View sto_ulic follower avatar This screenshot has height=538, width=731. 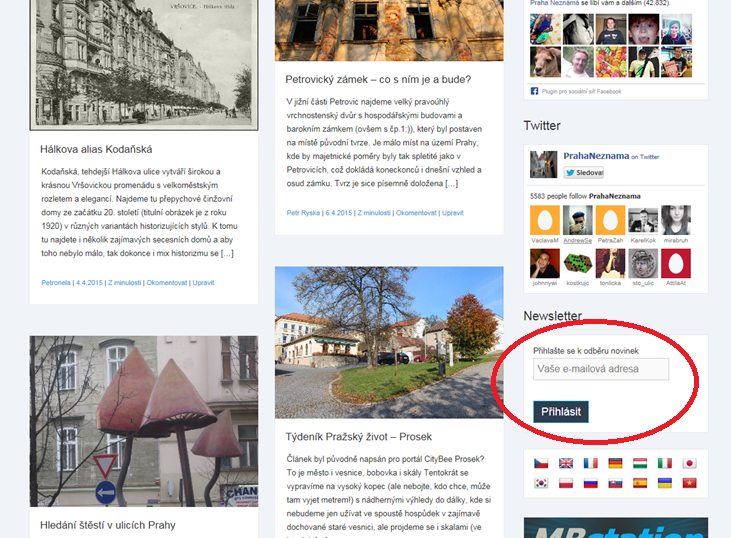click(x=643, y=263)
